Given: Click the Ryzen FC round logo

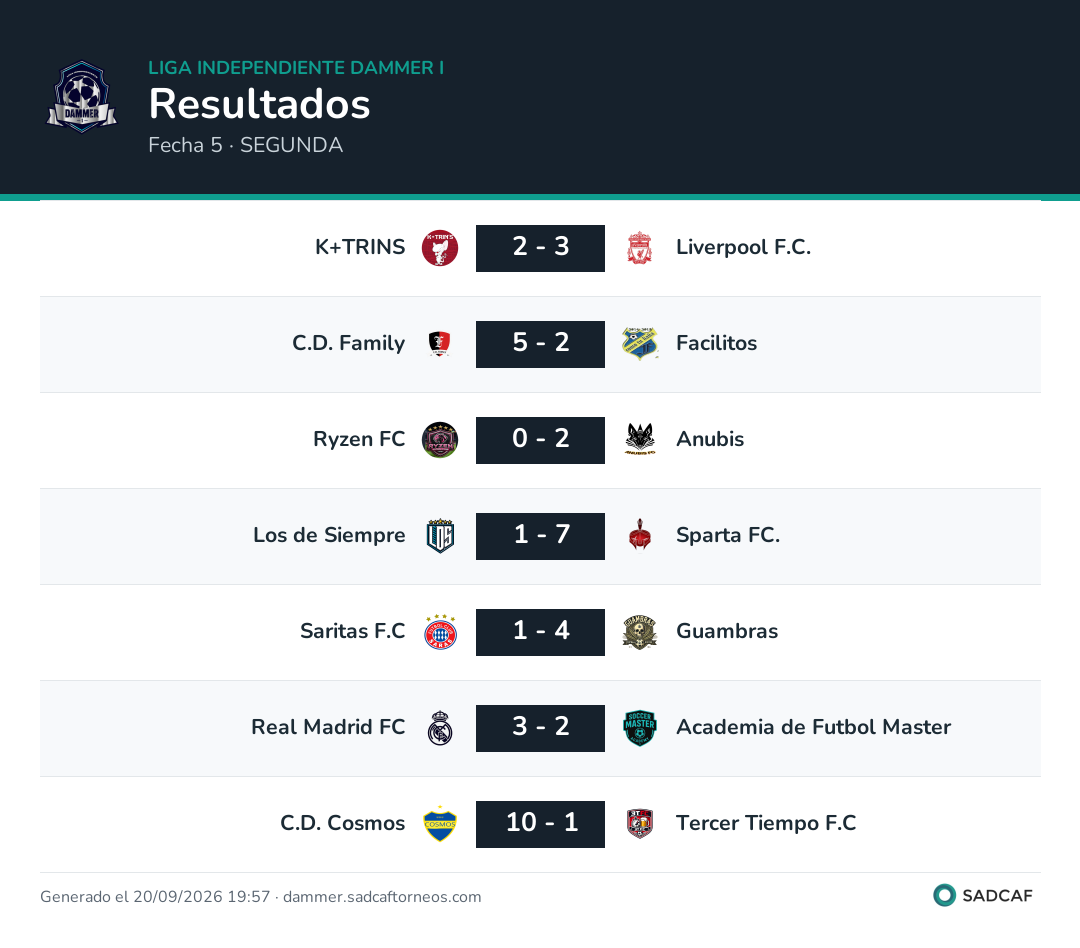Looking at the screenshot, I should click(x=440, y=440).
